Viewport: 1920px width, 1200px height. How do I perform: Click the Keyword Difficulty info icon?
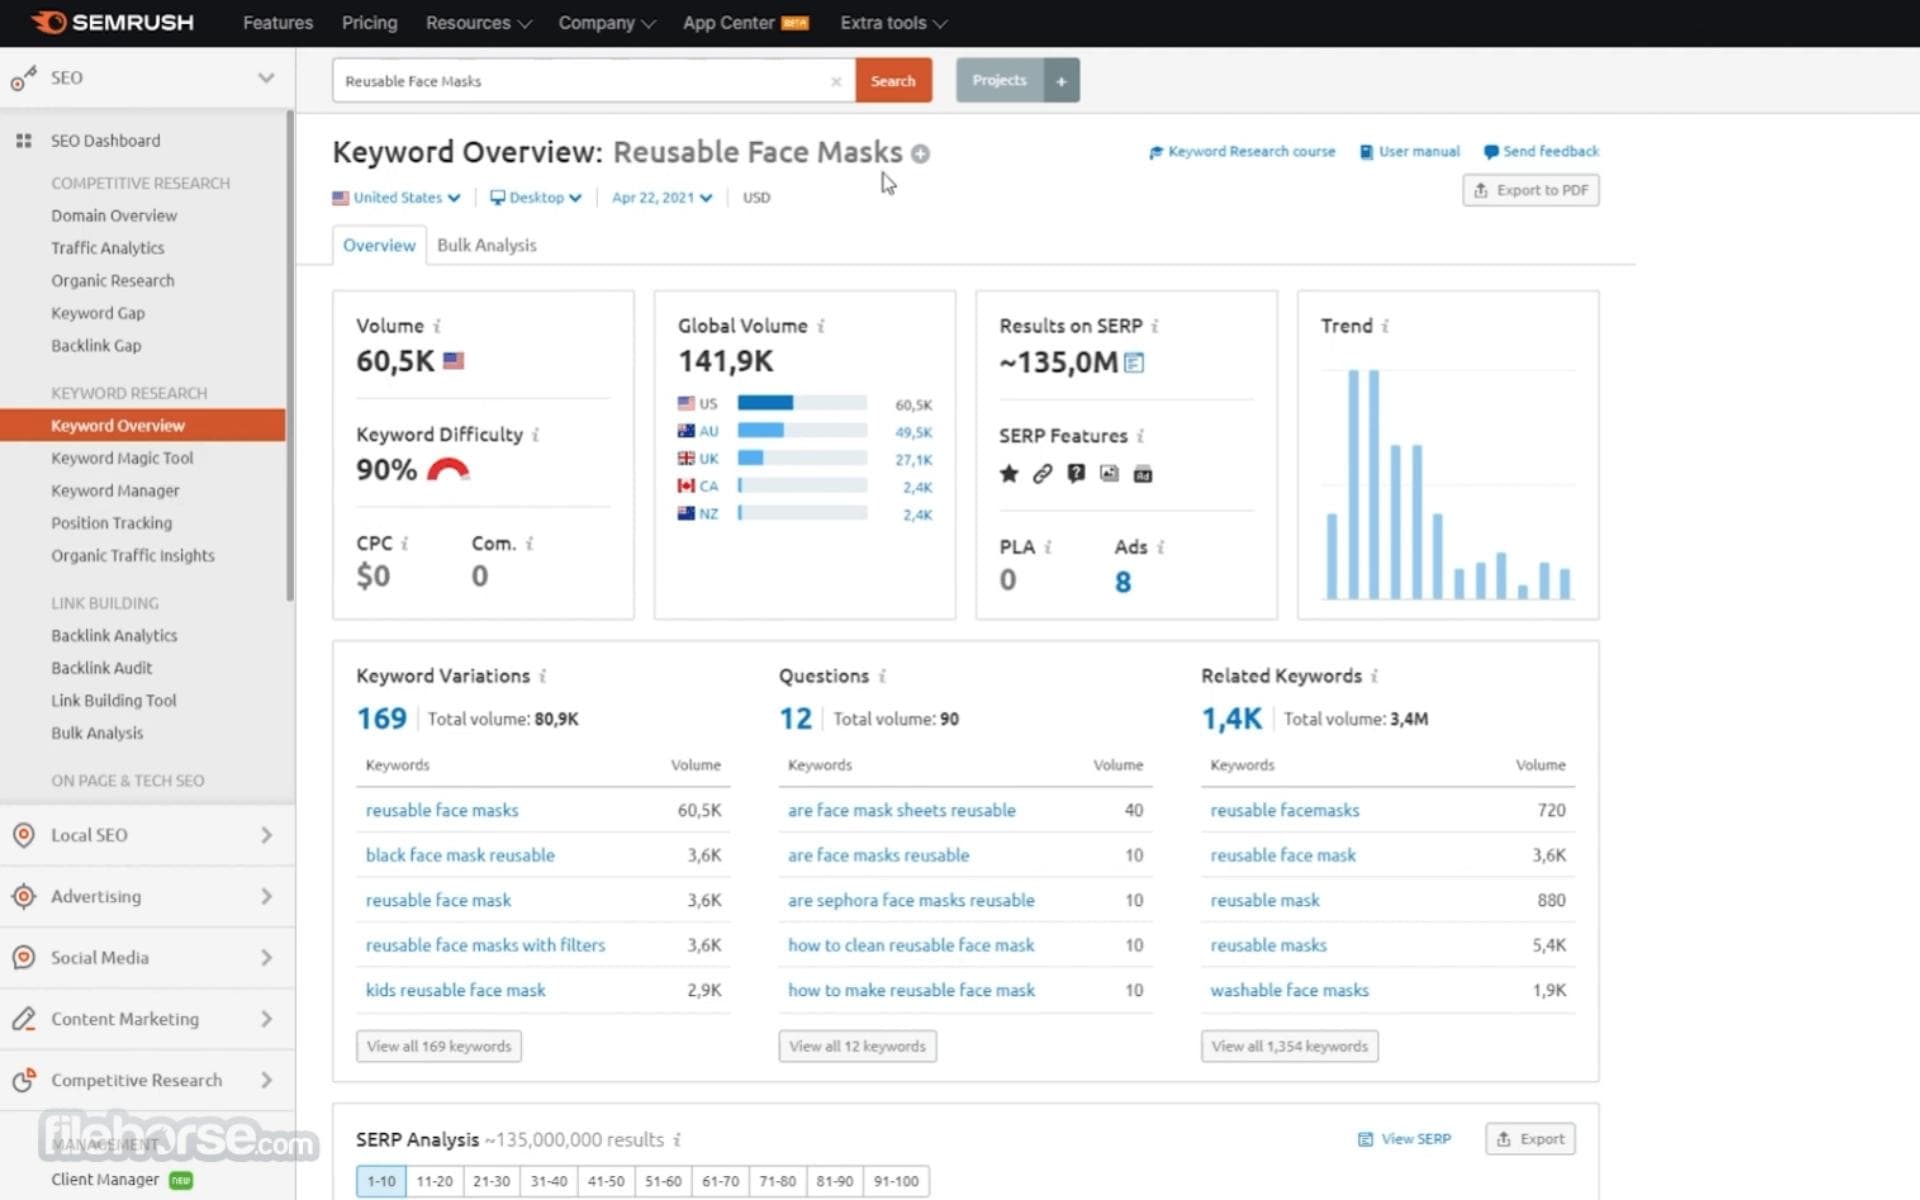(x=535, y=435)
